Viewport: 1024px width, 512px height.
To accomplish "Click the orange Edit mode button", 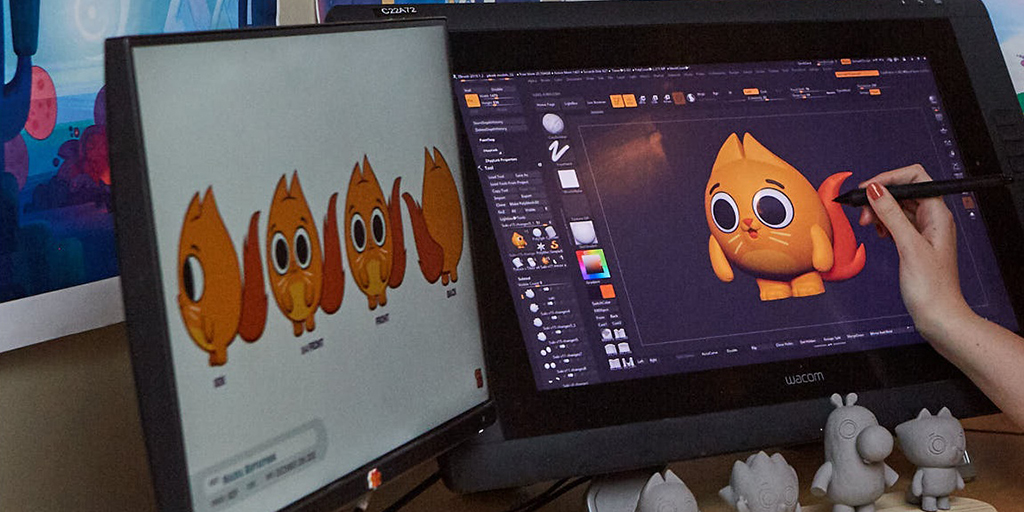I will [617, 100].
